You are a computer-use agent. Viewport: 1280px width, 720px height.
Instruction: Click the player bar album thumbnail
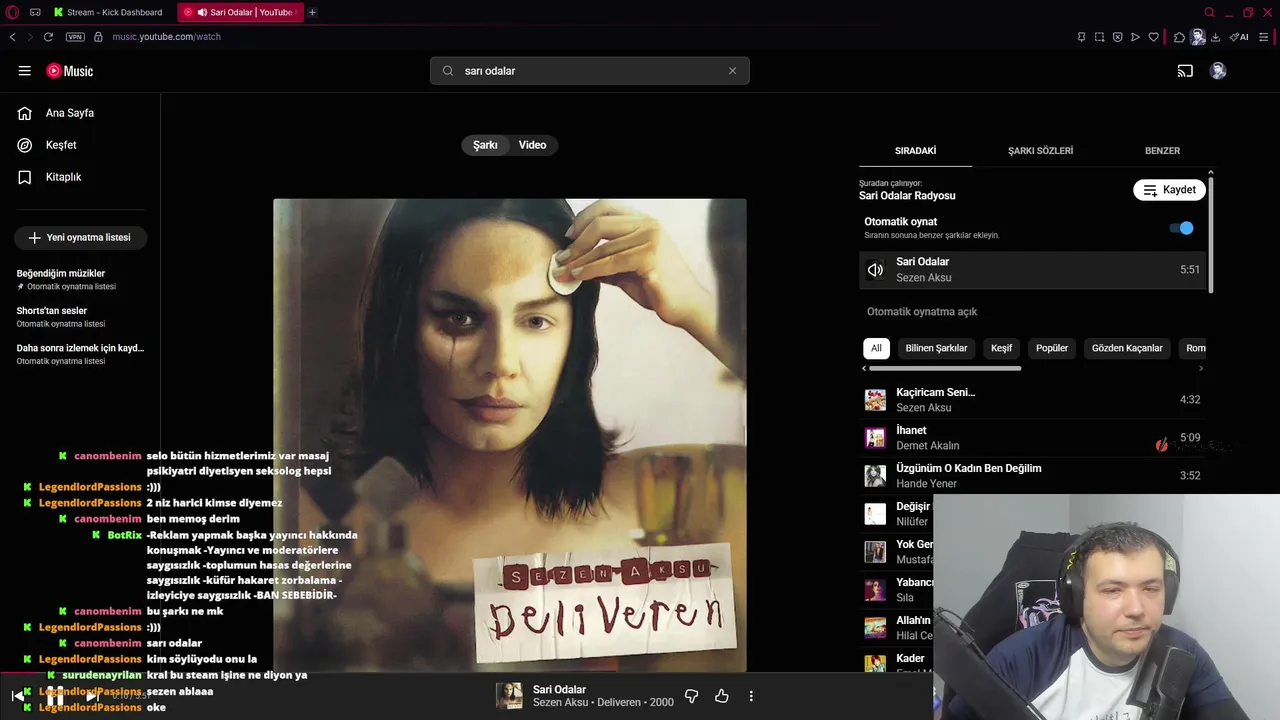click(510, 696)
